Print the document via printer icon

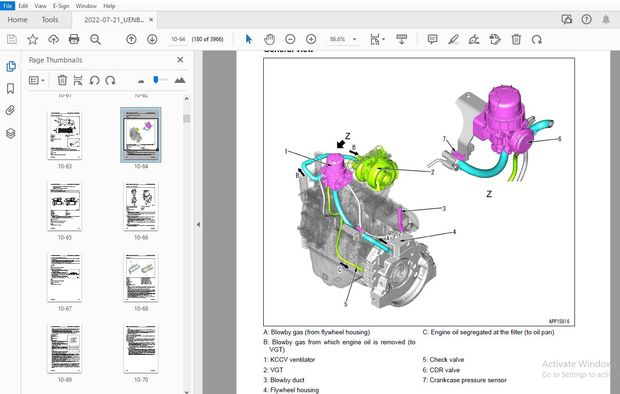74,39
